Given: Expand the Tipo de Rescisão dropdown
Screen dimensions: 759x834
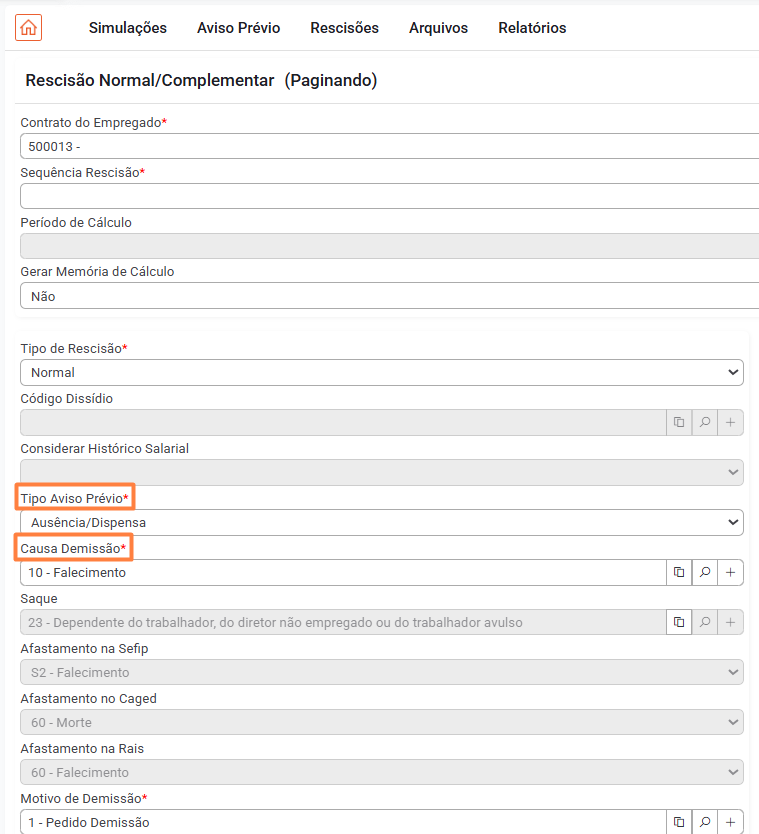Looking at the screenshot, I should tap(381, 372).
